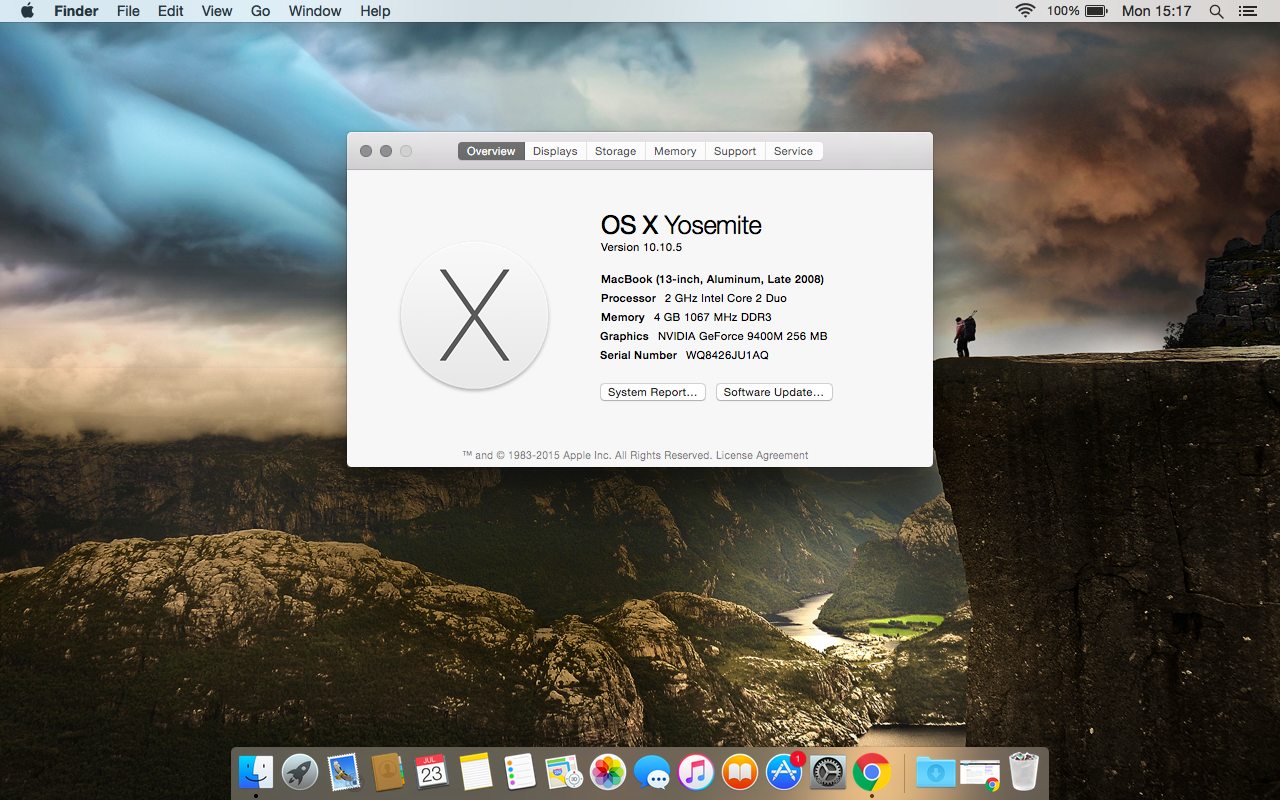Open Photos app in Dock

pyautogui.click(x=608, y=772)
